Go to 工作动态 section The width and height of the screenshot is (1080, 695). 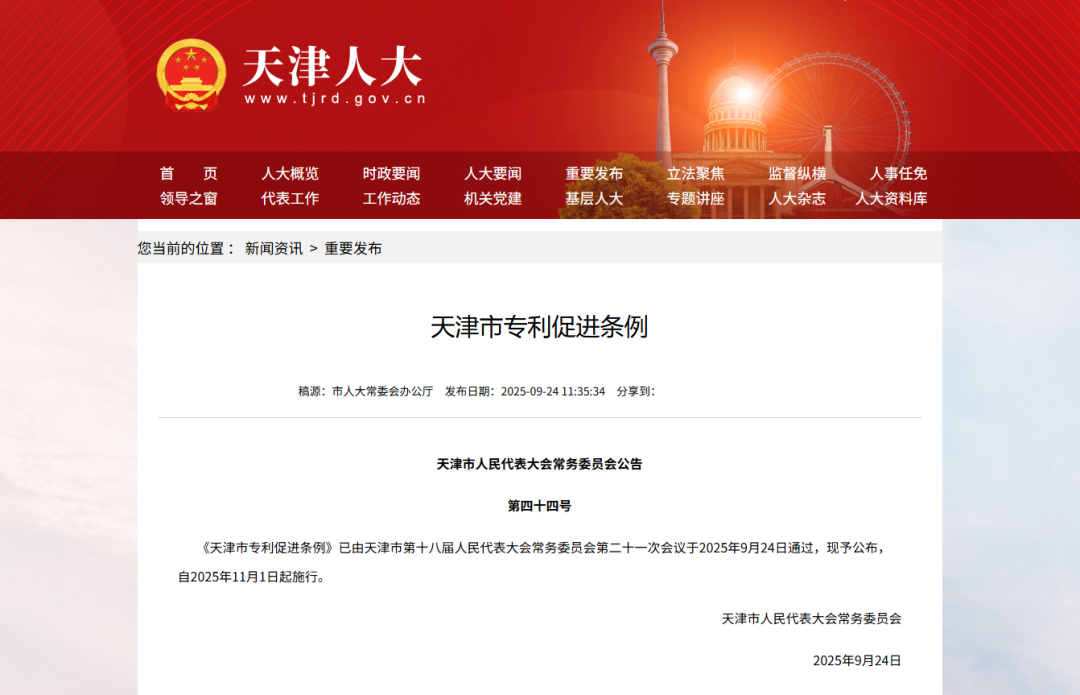391,198
